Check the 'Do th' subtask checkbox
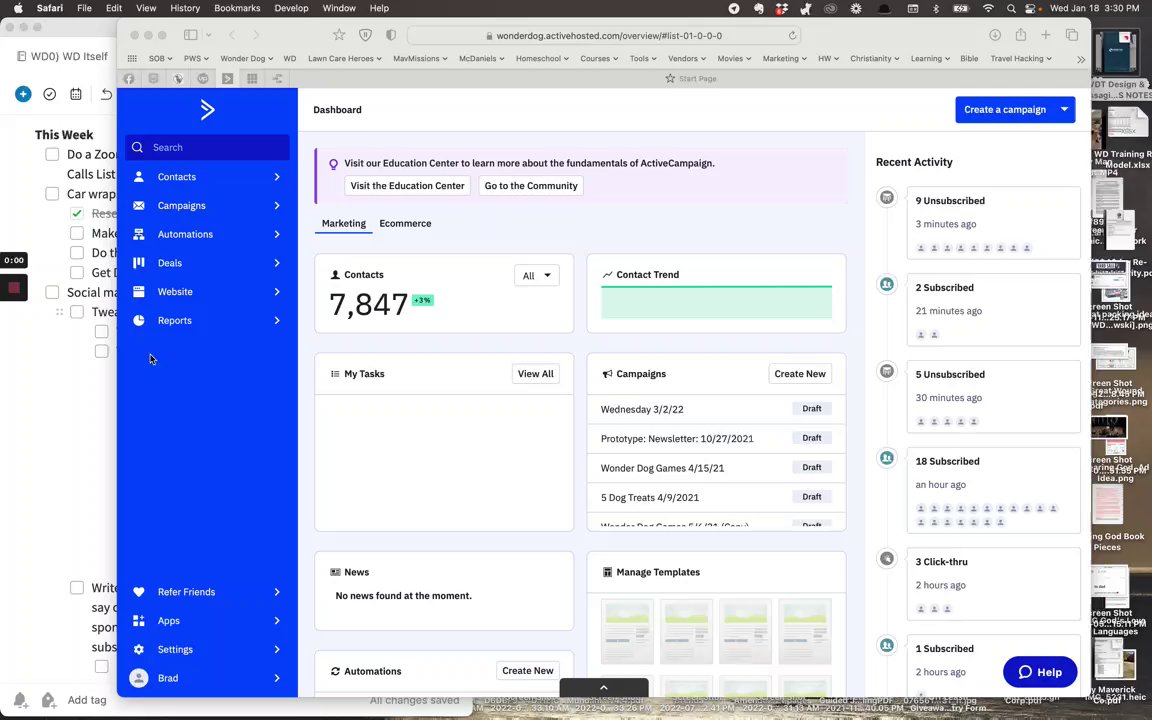Viewport: 1152px width, 720px height. pos(76,253)
